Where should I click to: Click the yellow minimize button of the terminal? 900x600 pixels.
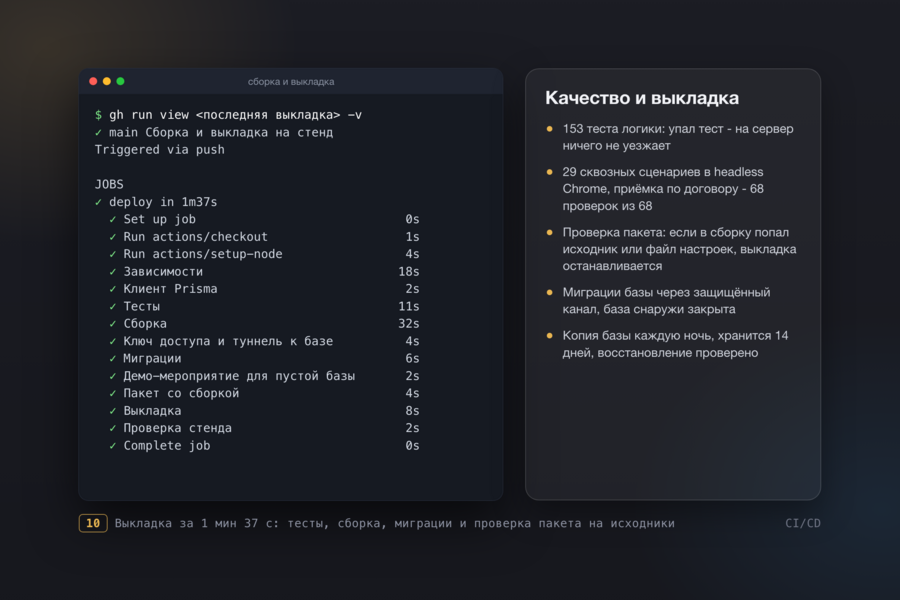(x=107, y=81)
